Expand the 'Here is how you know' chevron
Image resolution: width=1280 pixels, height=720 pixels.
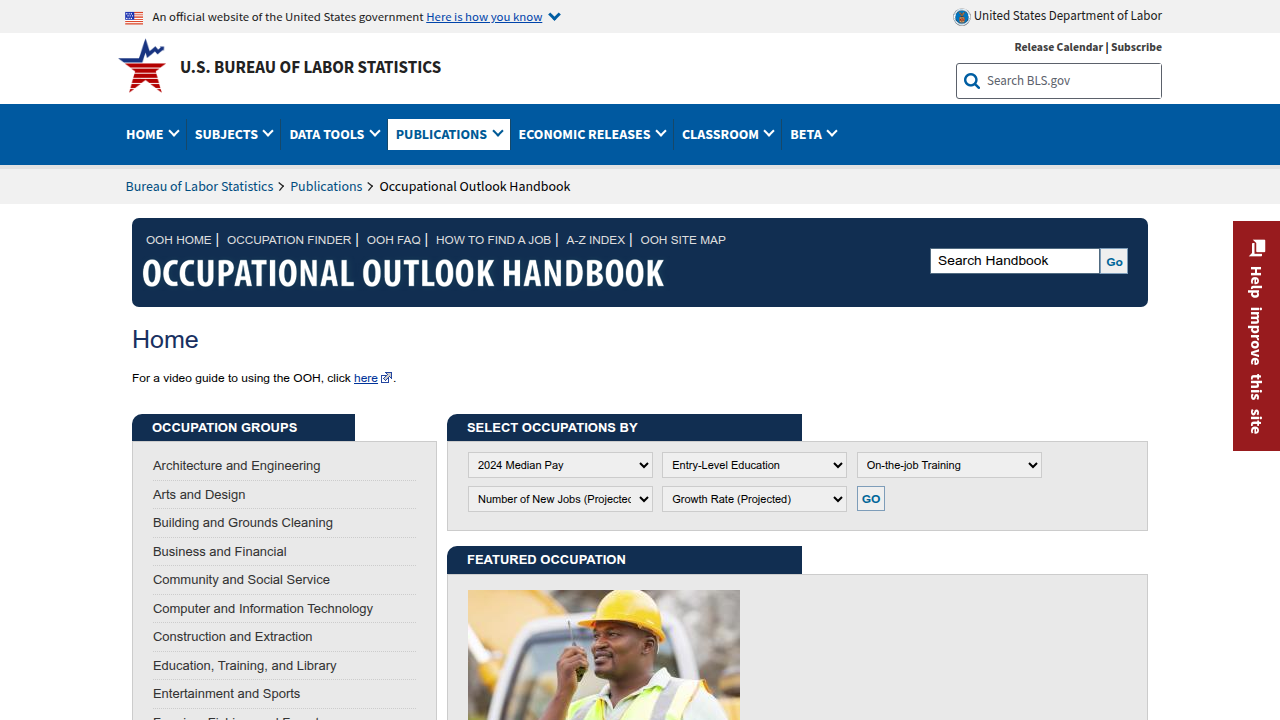tap(555, 17)
